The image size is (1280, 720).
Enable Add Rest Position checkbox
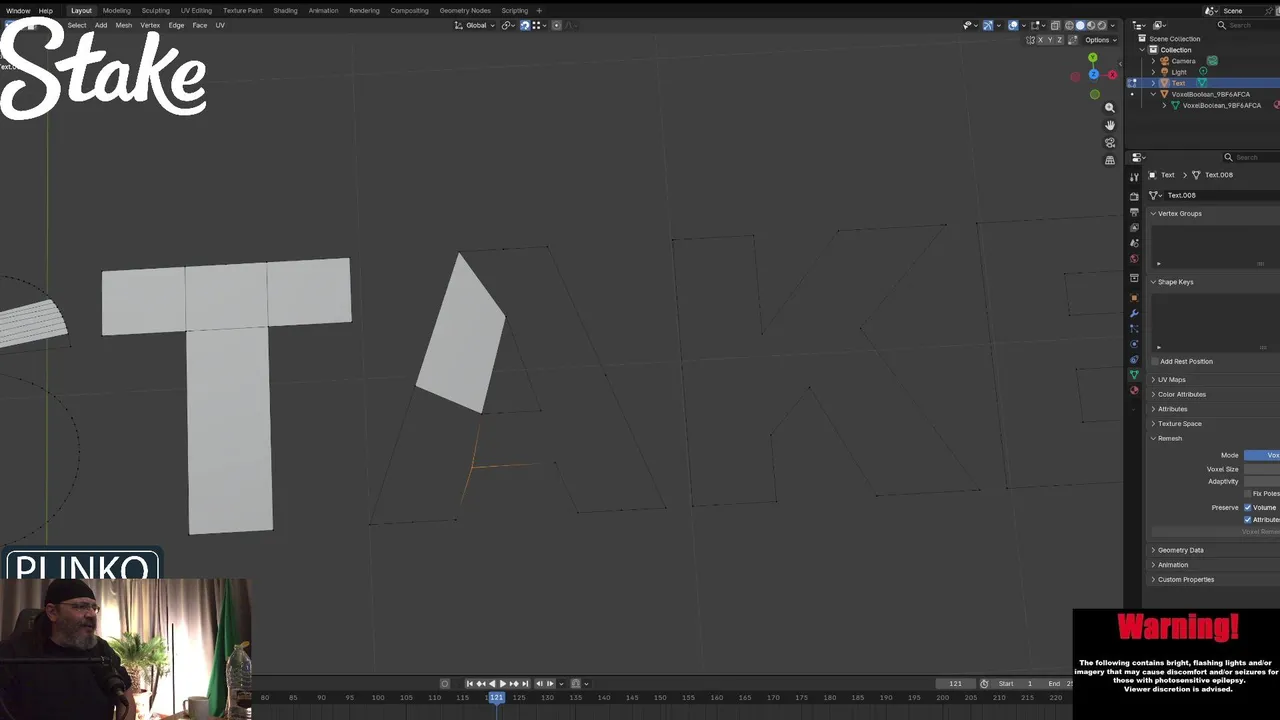click(x=1155, y=361)
